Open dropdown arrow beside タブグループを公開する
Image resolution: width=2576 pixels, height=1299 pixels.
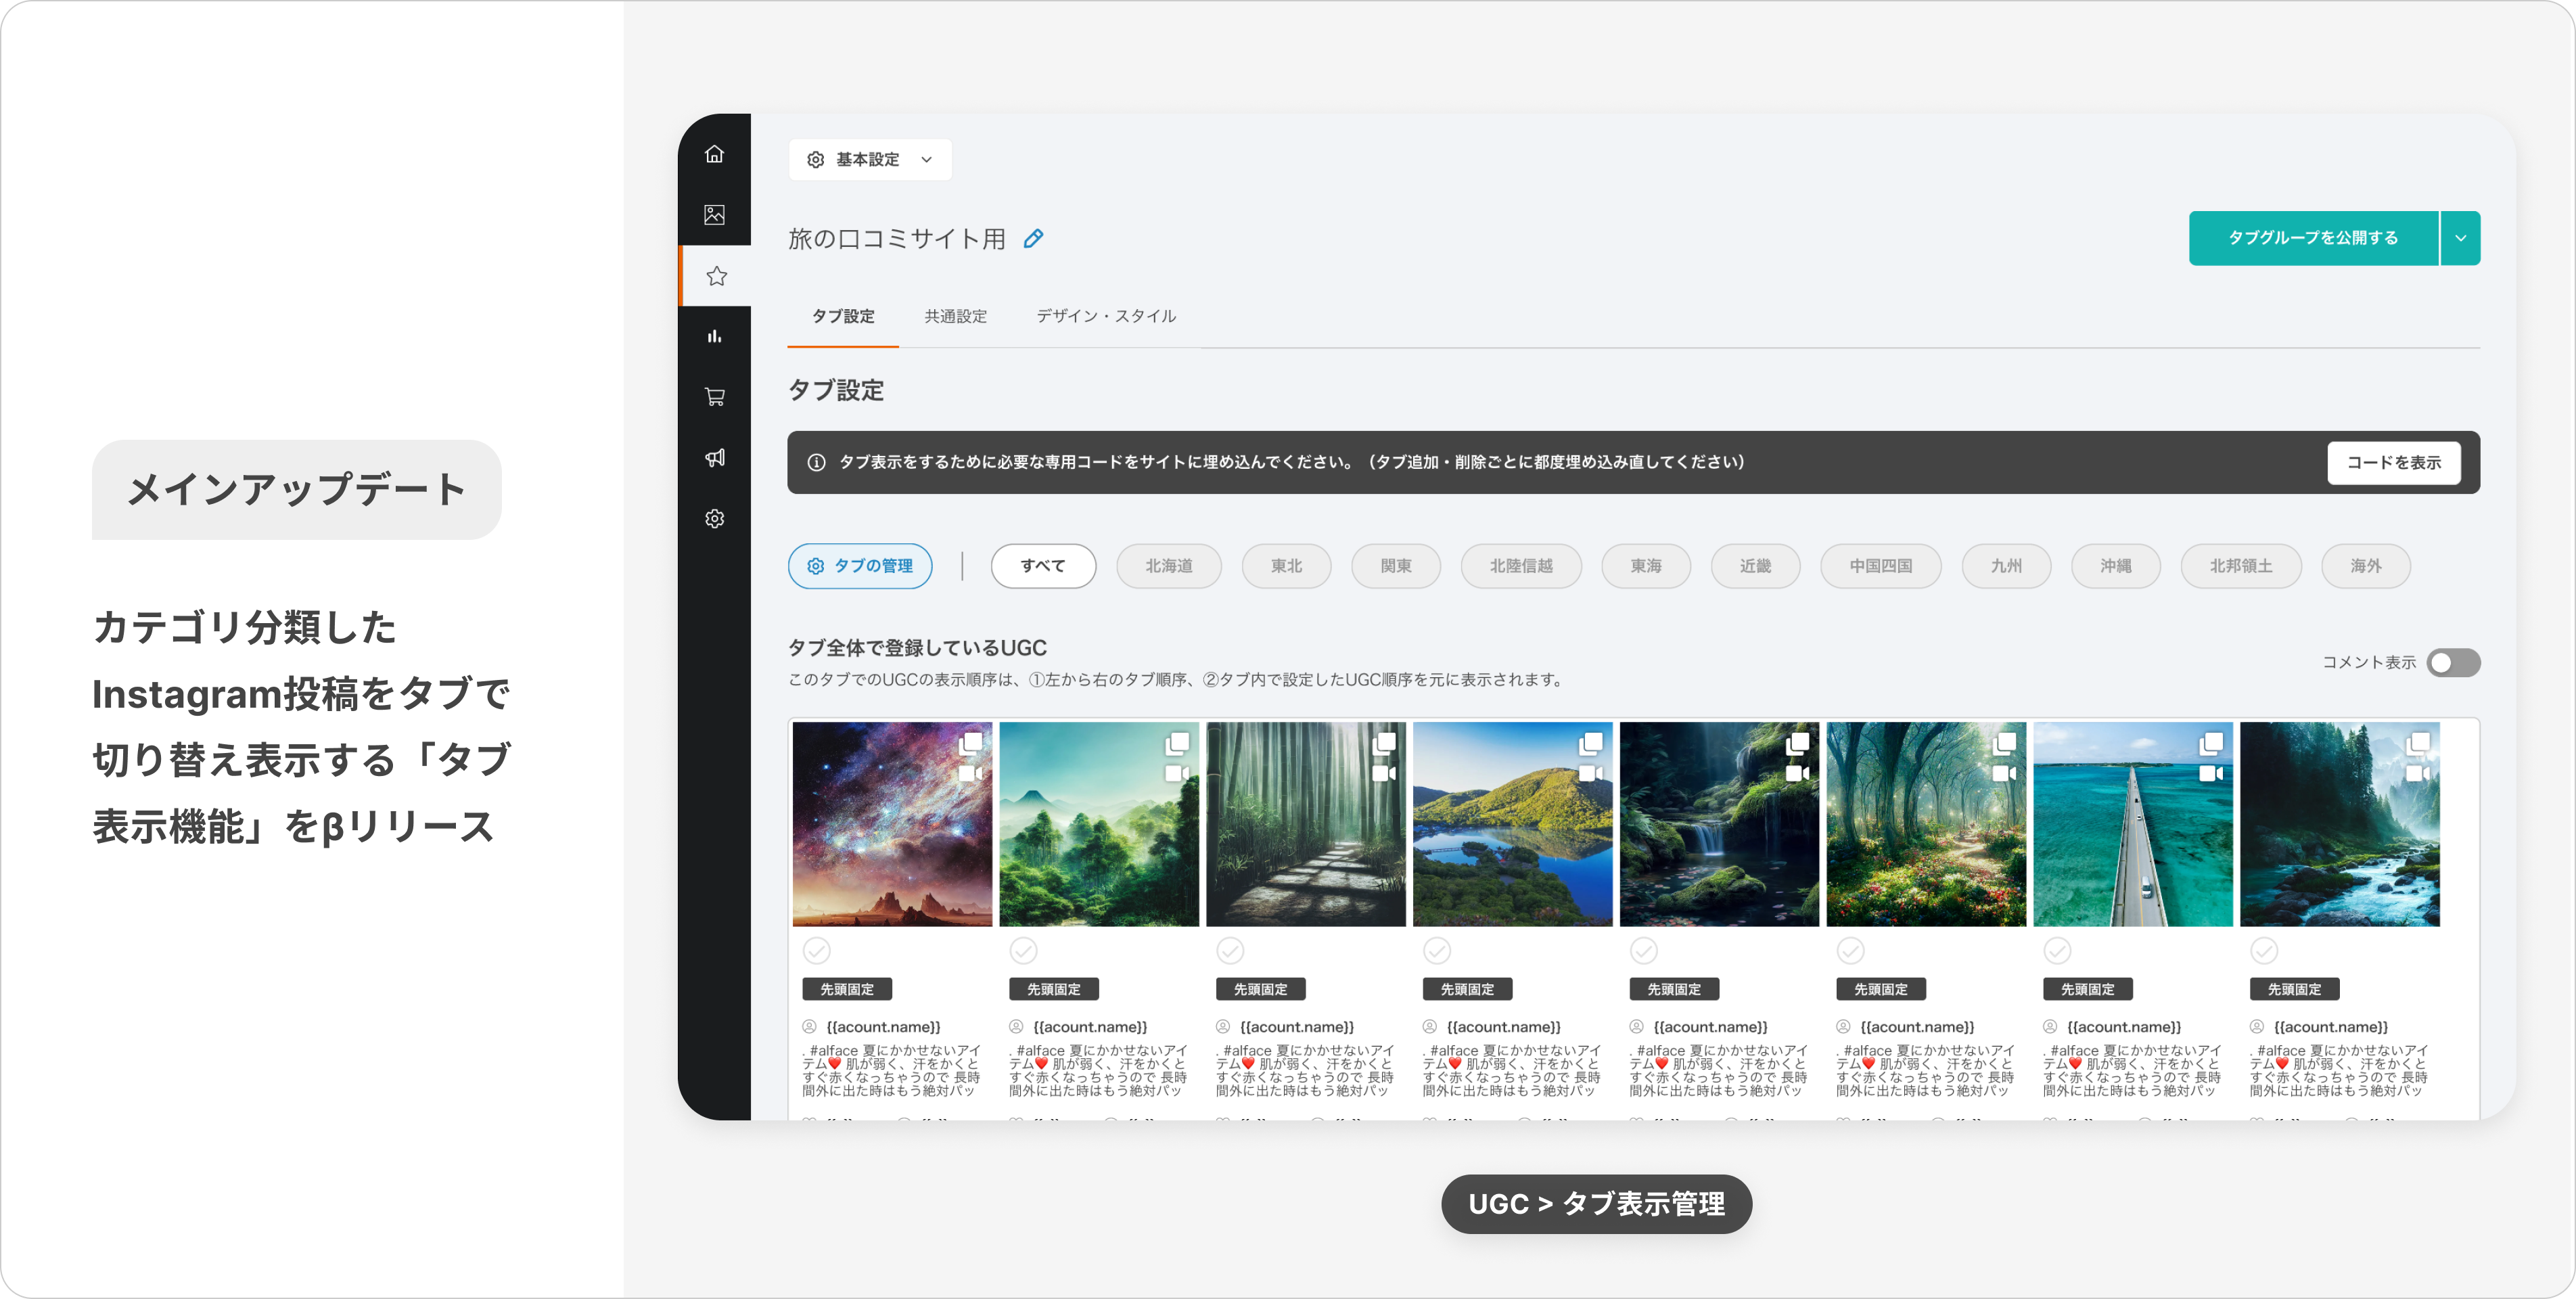click(2460, 238)
